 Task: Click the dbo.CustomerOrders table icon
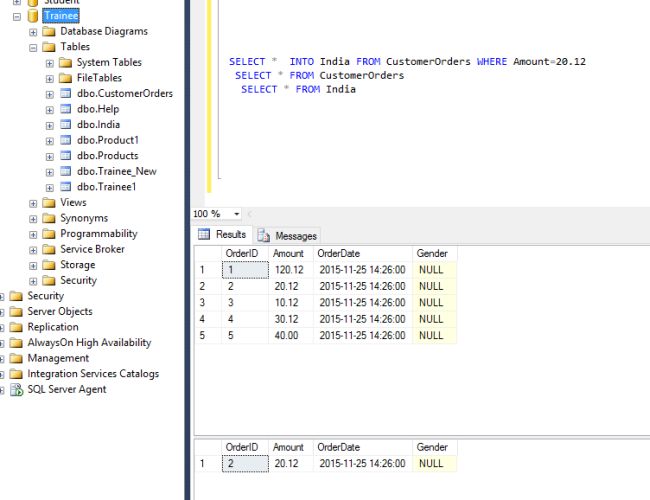click(x=65, y=94)
